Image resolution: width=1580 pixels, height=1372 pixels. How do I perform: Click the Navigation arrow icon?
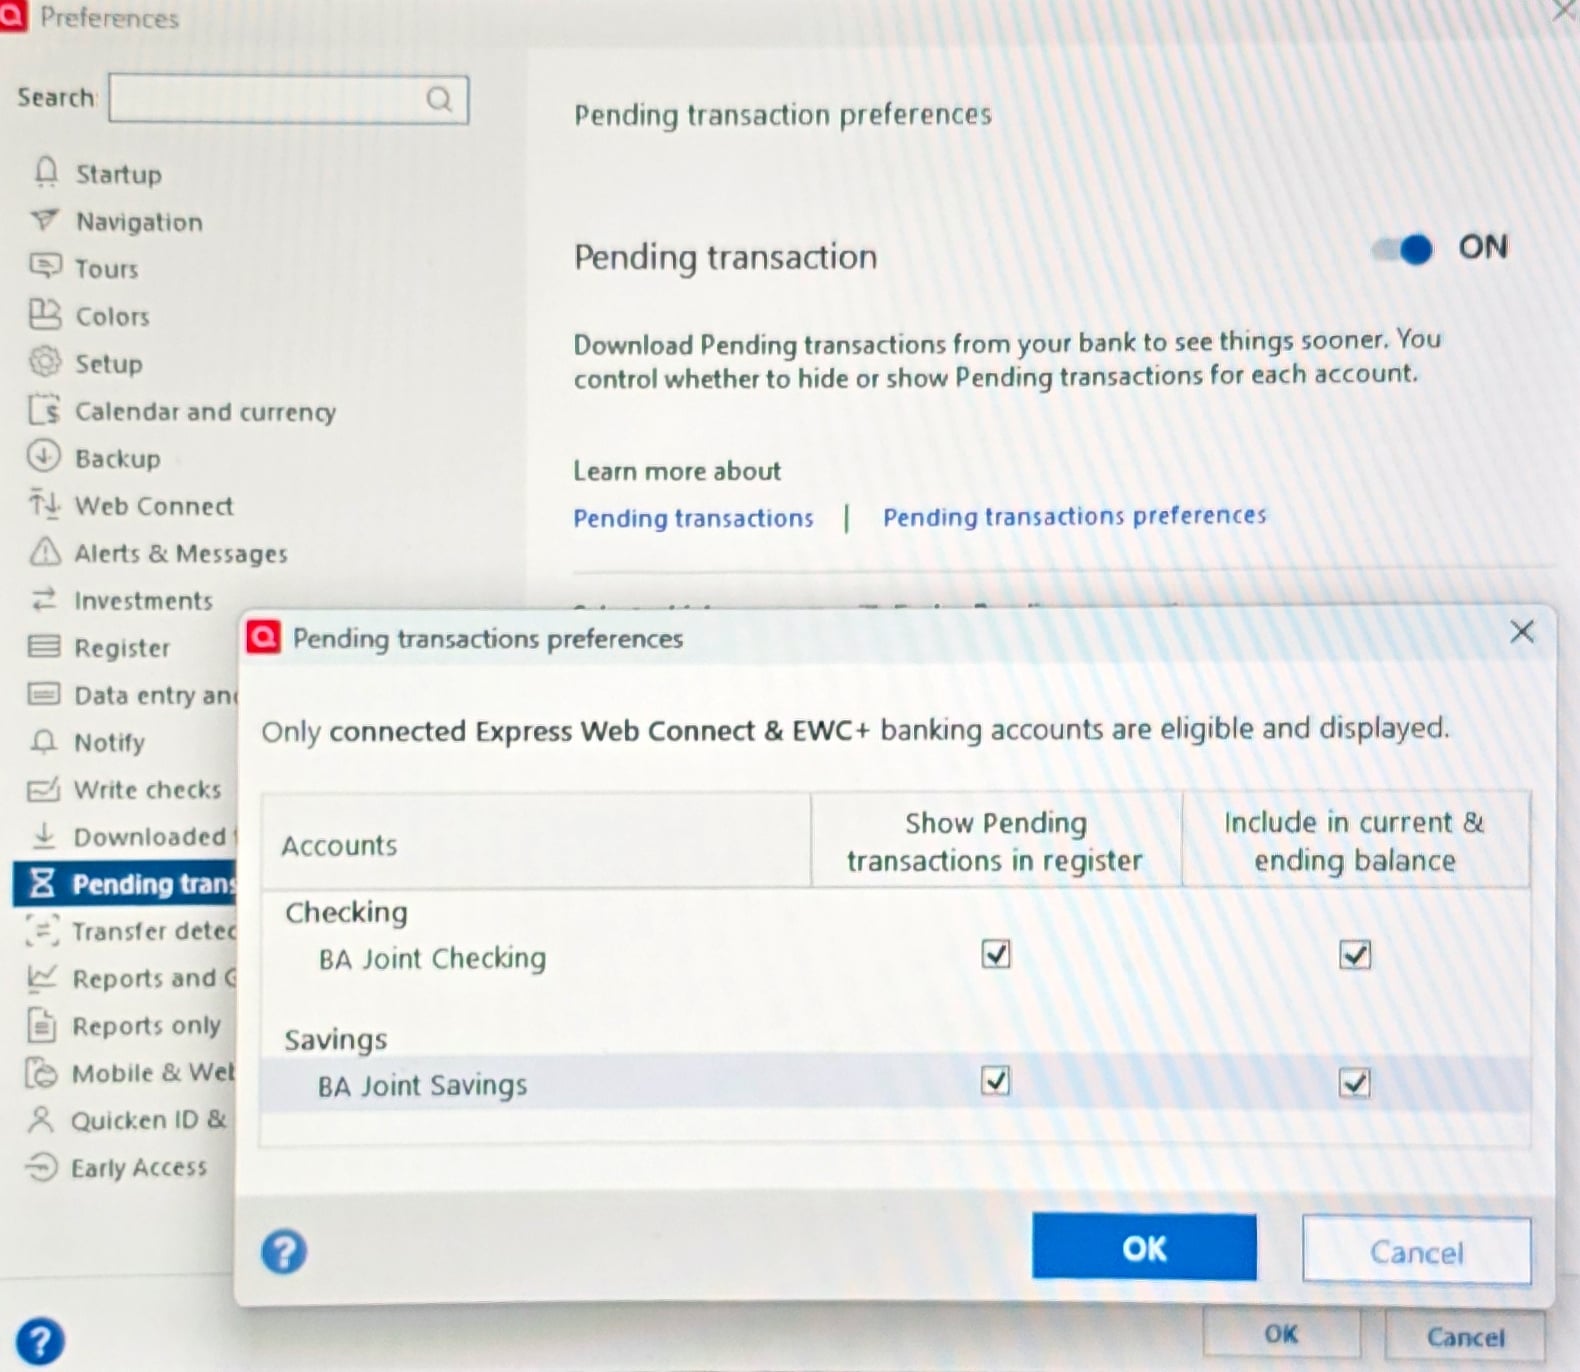coord(45,220)
